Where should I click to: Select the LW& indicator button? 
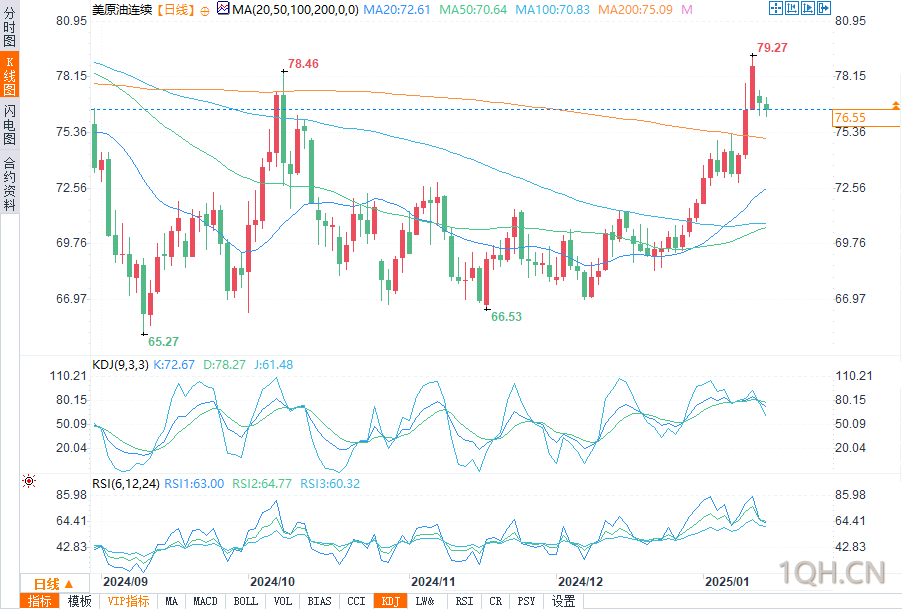425,602
